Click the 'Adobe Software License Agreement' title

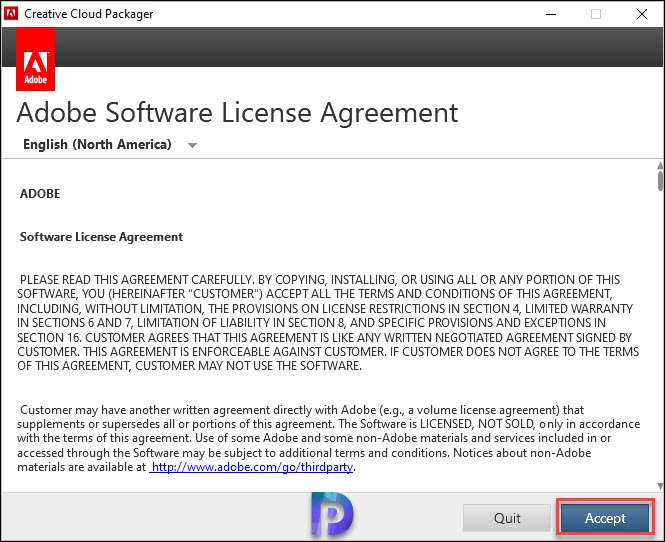point(237,113)
